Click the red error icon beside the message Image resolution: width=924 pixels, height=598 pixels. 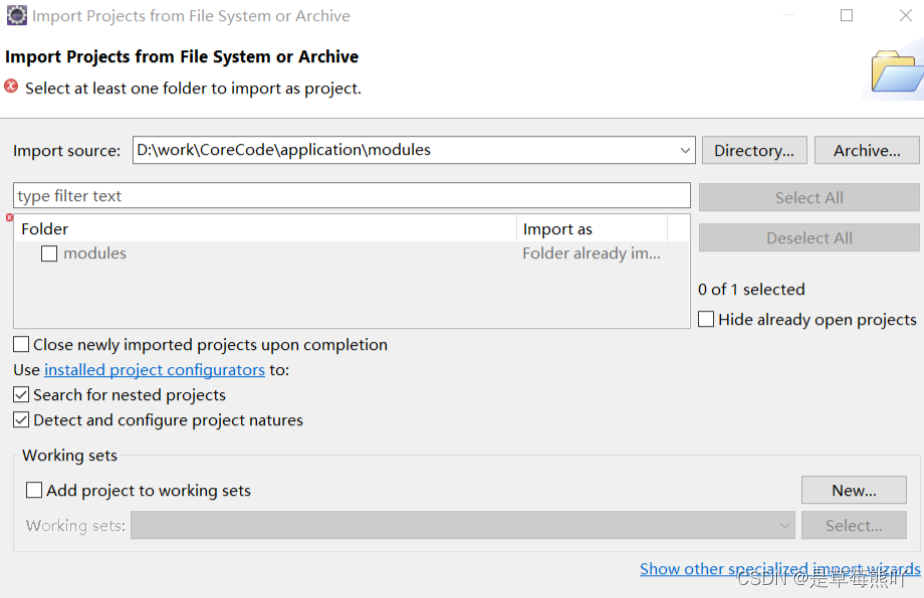12,87
